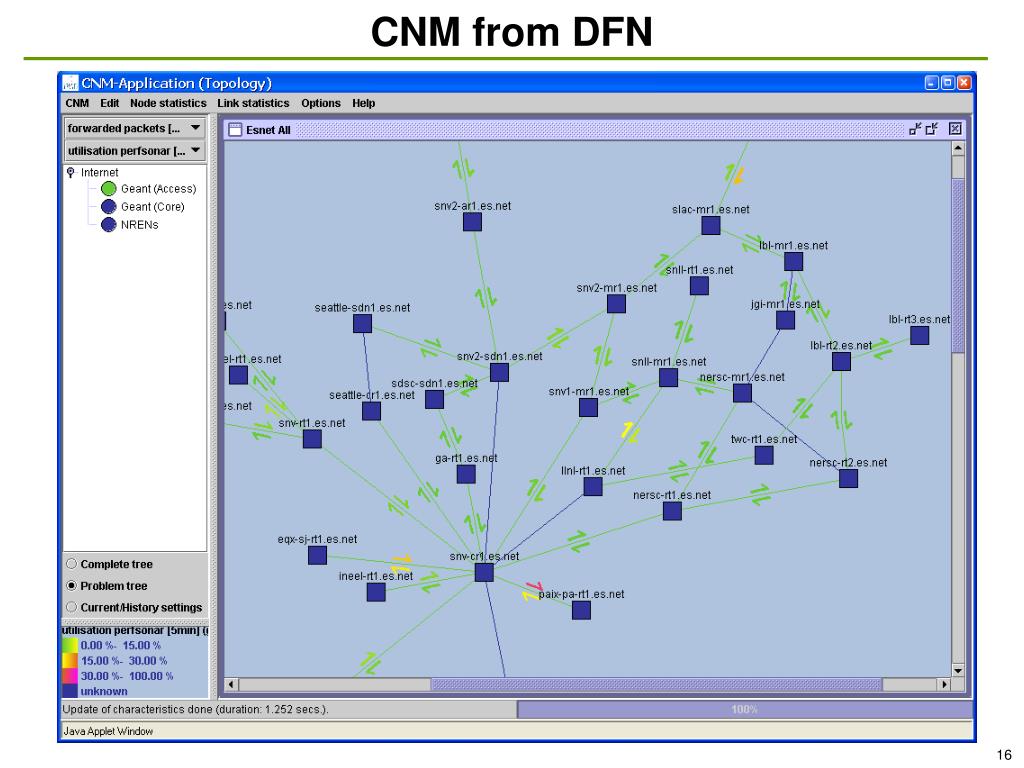
Task: Select the snv-cr1.es.net node square
Action: [x=484, y=573]
